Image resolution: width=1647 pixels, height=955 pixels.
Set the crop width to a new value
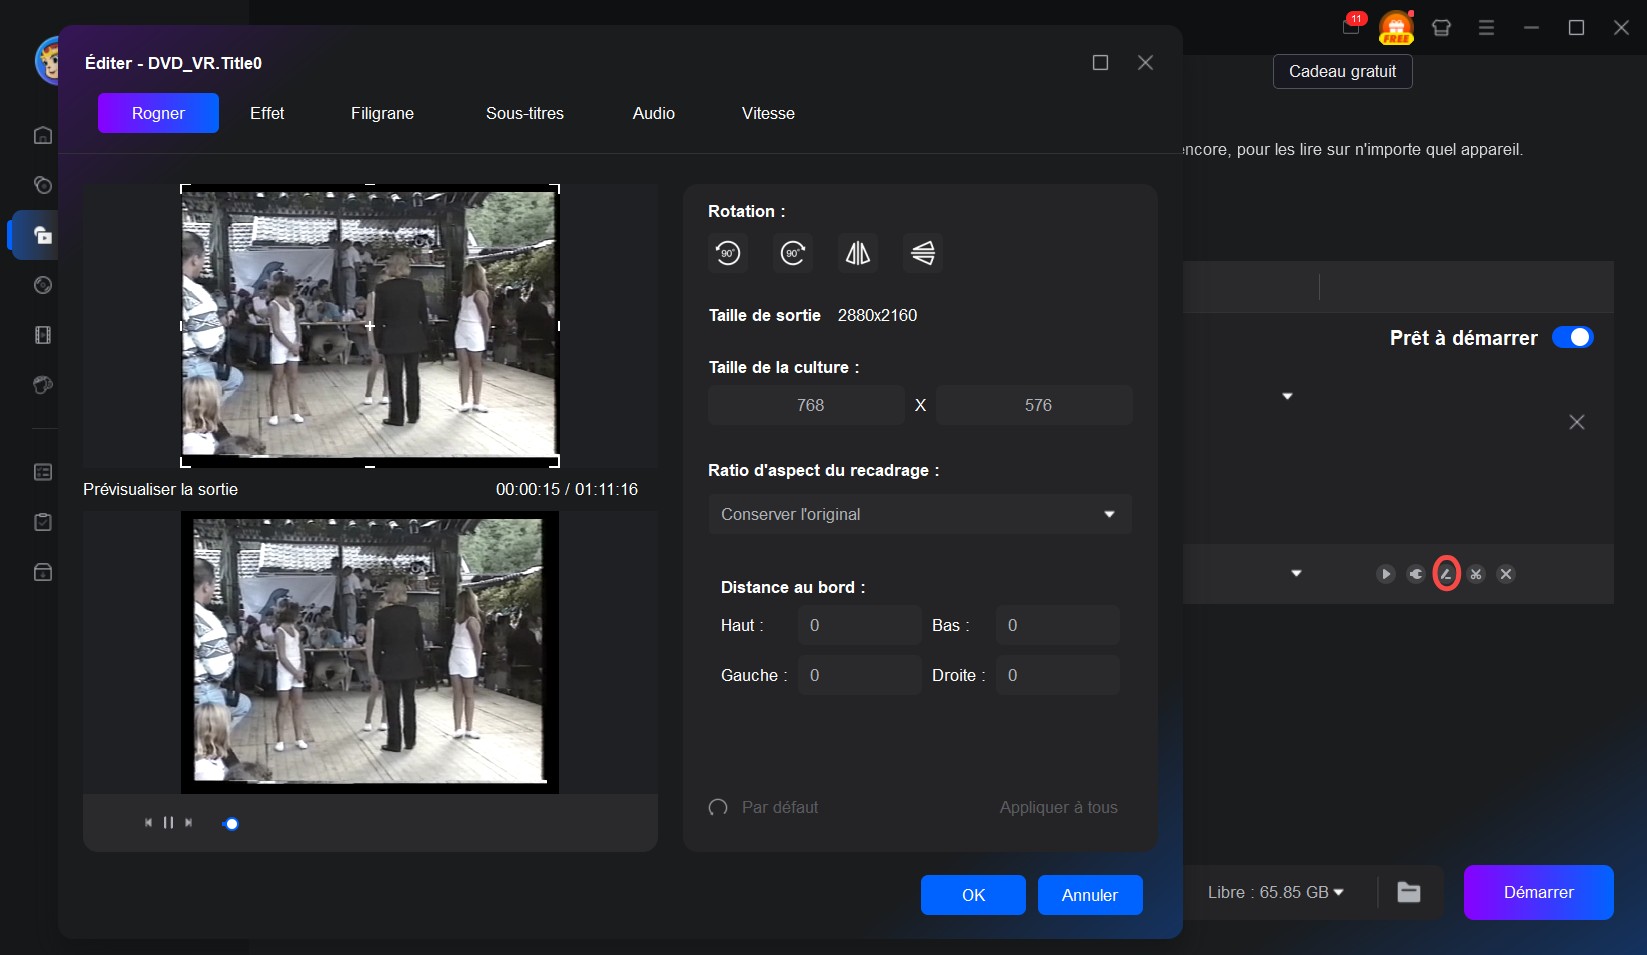pyautogui.click(x=806, y=405)
